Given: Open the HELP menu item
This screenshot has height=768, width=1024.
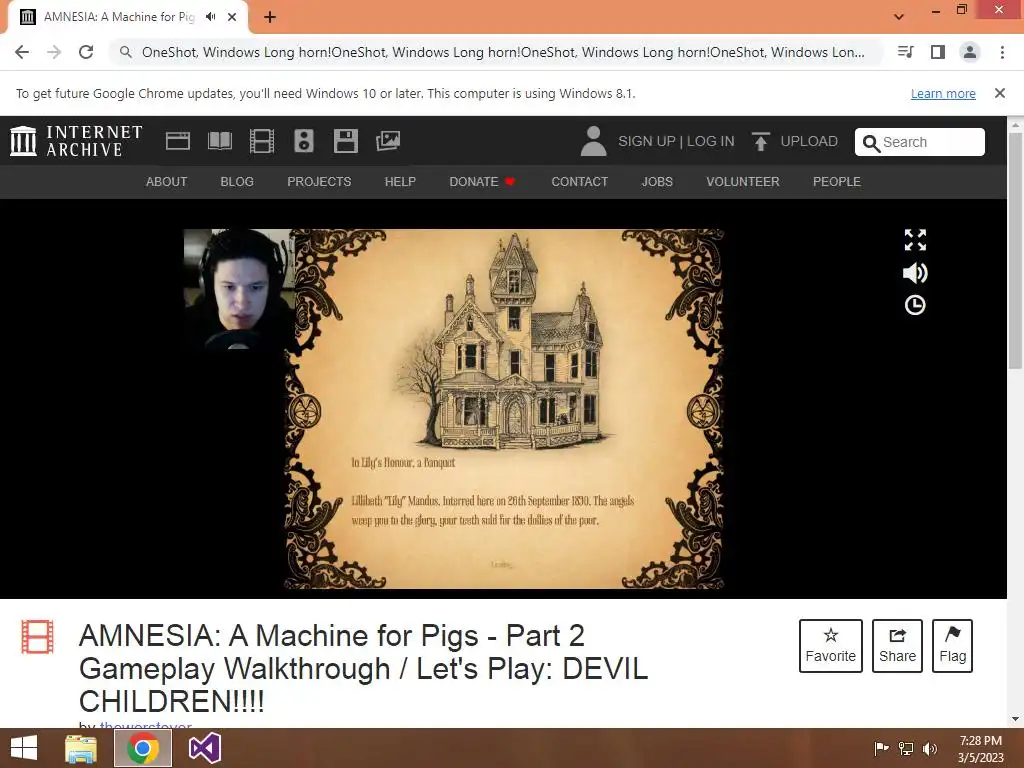Looking at the screenshot, I should tap(400, 182).
